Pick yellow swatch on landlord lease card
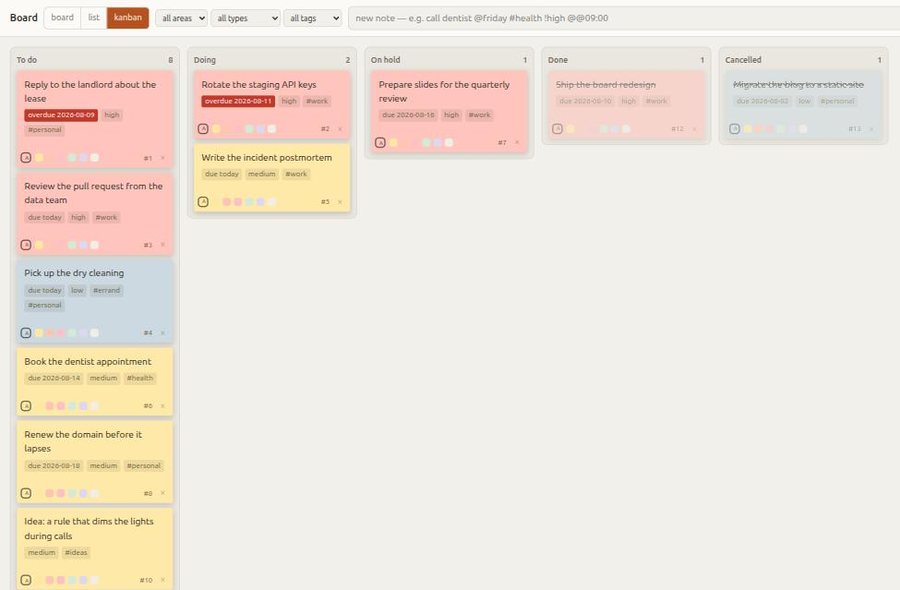This screenshot has width=900, height=590. (x=39, y=157)
